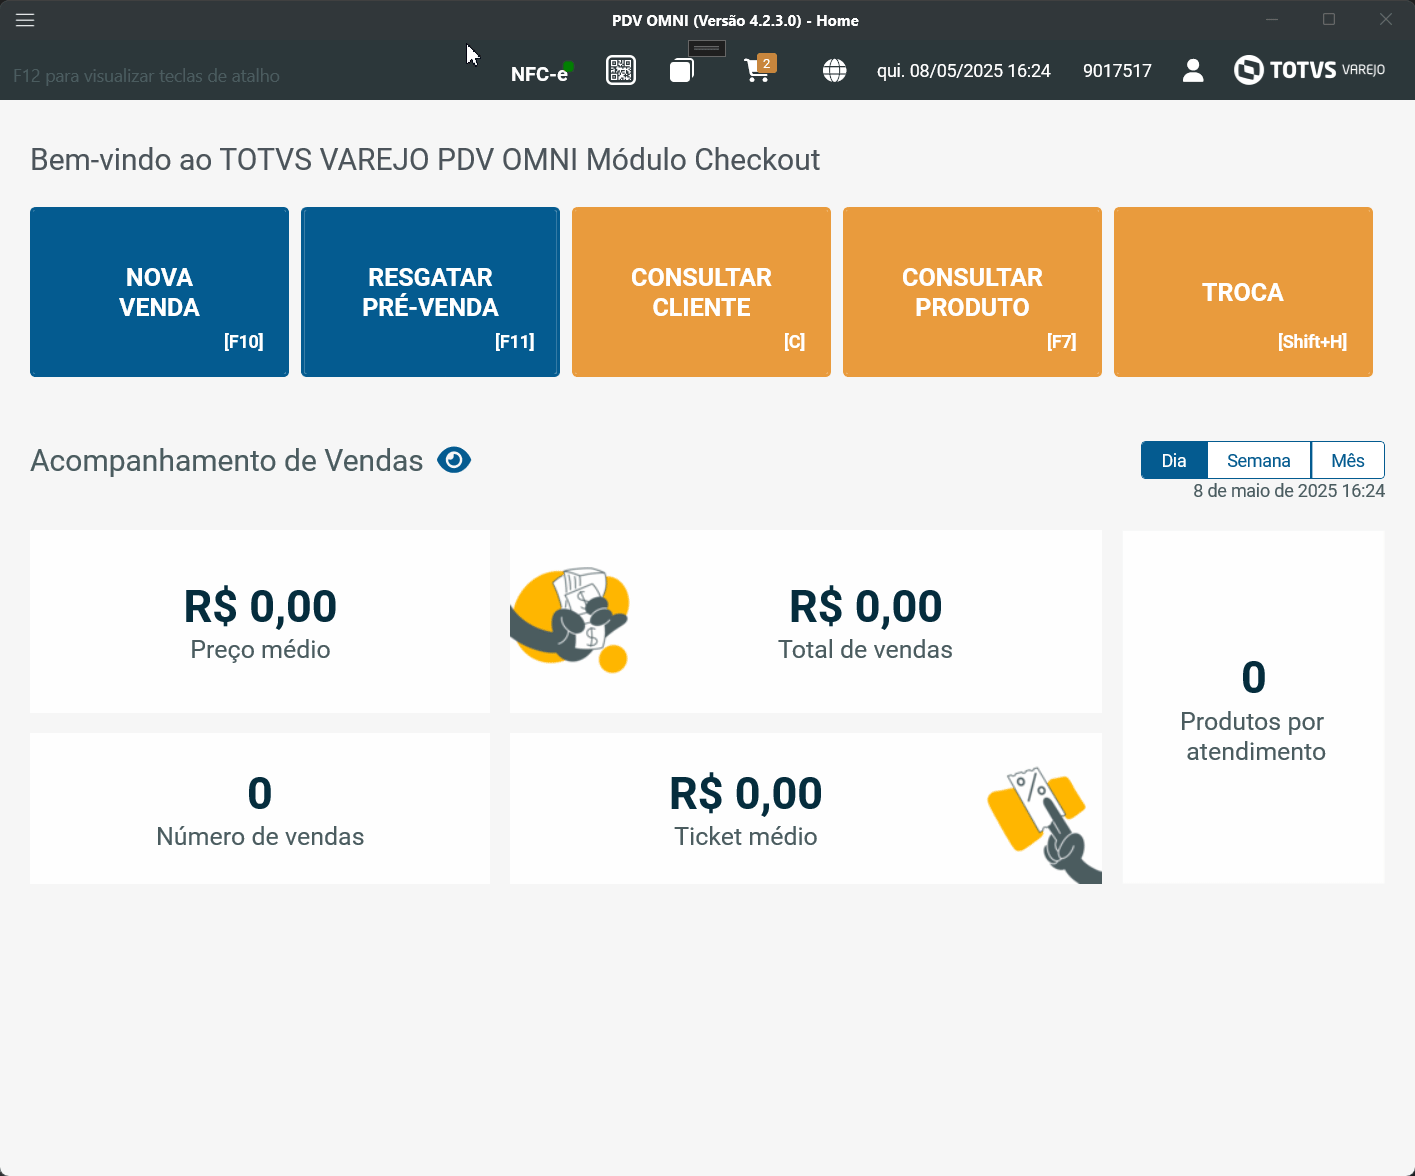Click the stacked windows icon
Image resolution: width=1415 pixels, height=1176 pixels.
pos(682,70)
